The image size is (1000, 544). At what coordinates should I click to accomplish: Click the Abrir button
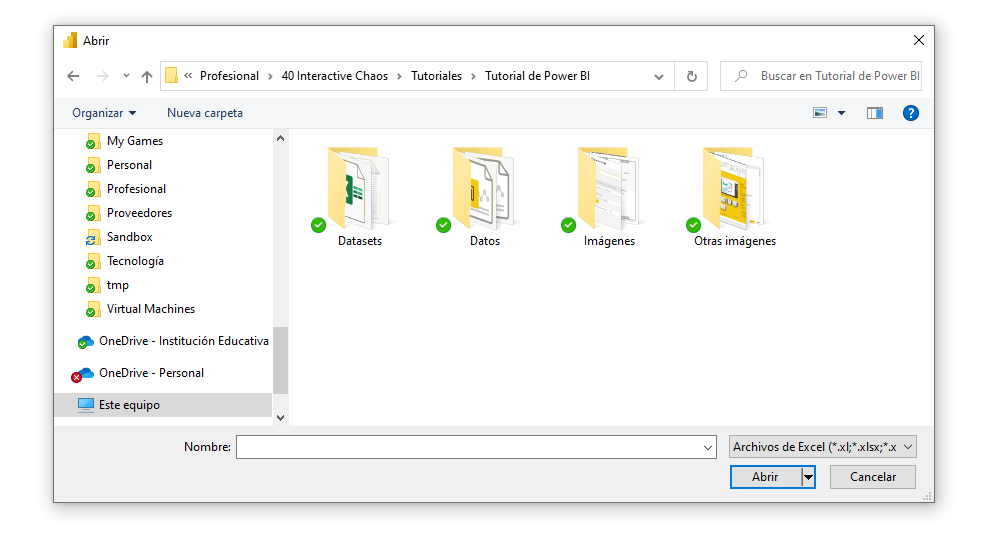(x=765, y=477)
